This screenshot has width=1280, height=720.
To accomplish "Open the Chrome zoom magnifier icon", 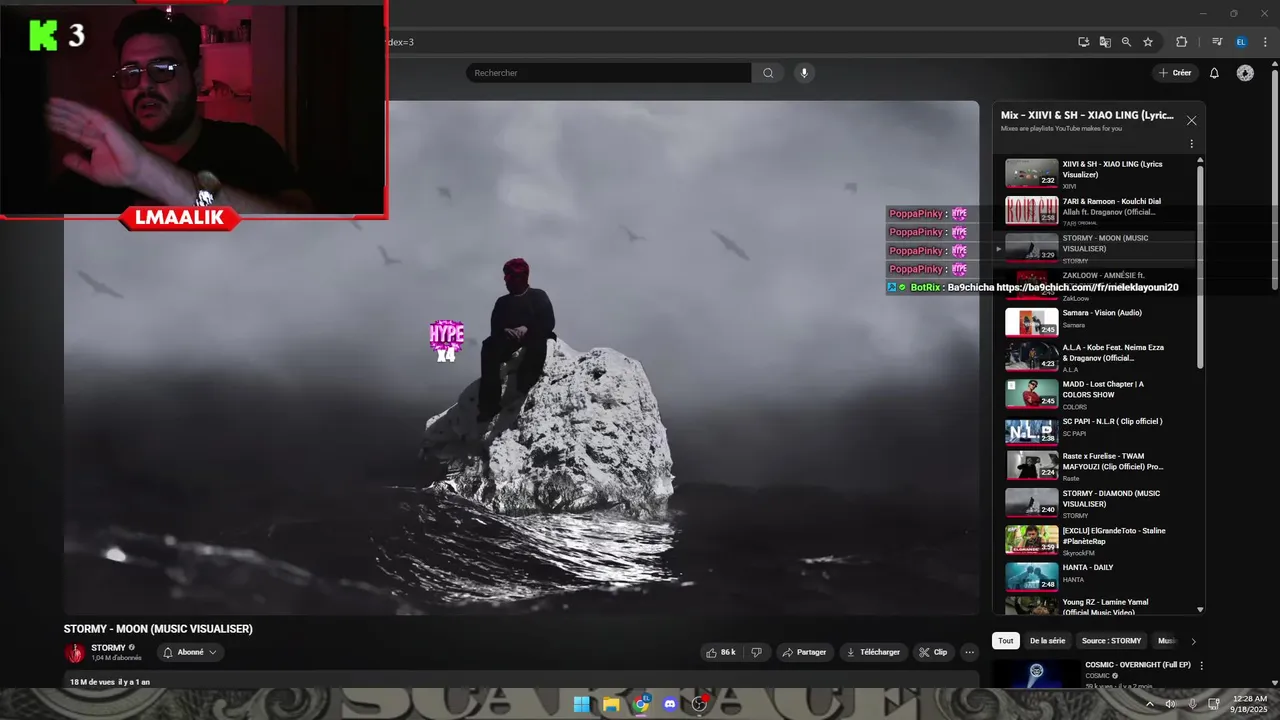I will pos(1126,42).
